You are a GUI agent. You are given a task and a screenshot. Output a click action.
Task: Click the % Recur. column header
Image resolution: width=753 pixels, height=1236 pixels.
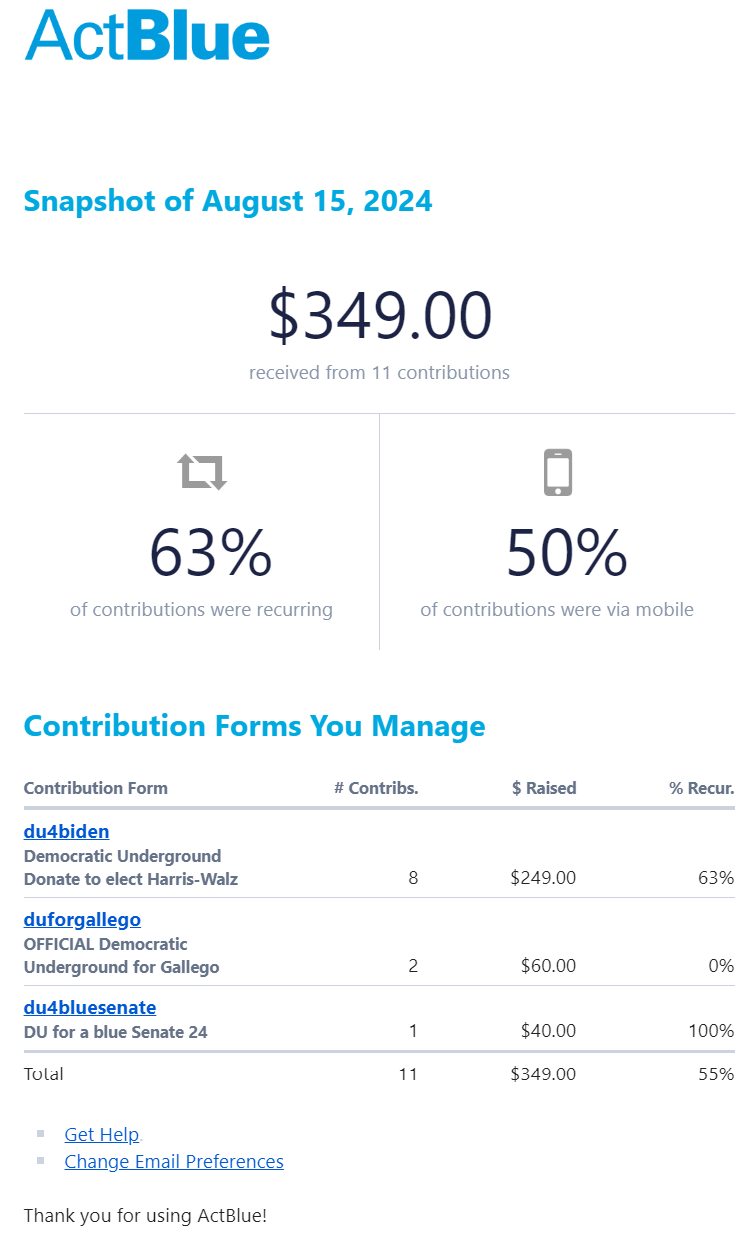click(x=701, y=788)
